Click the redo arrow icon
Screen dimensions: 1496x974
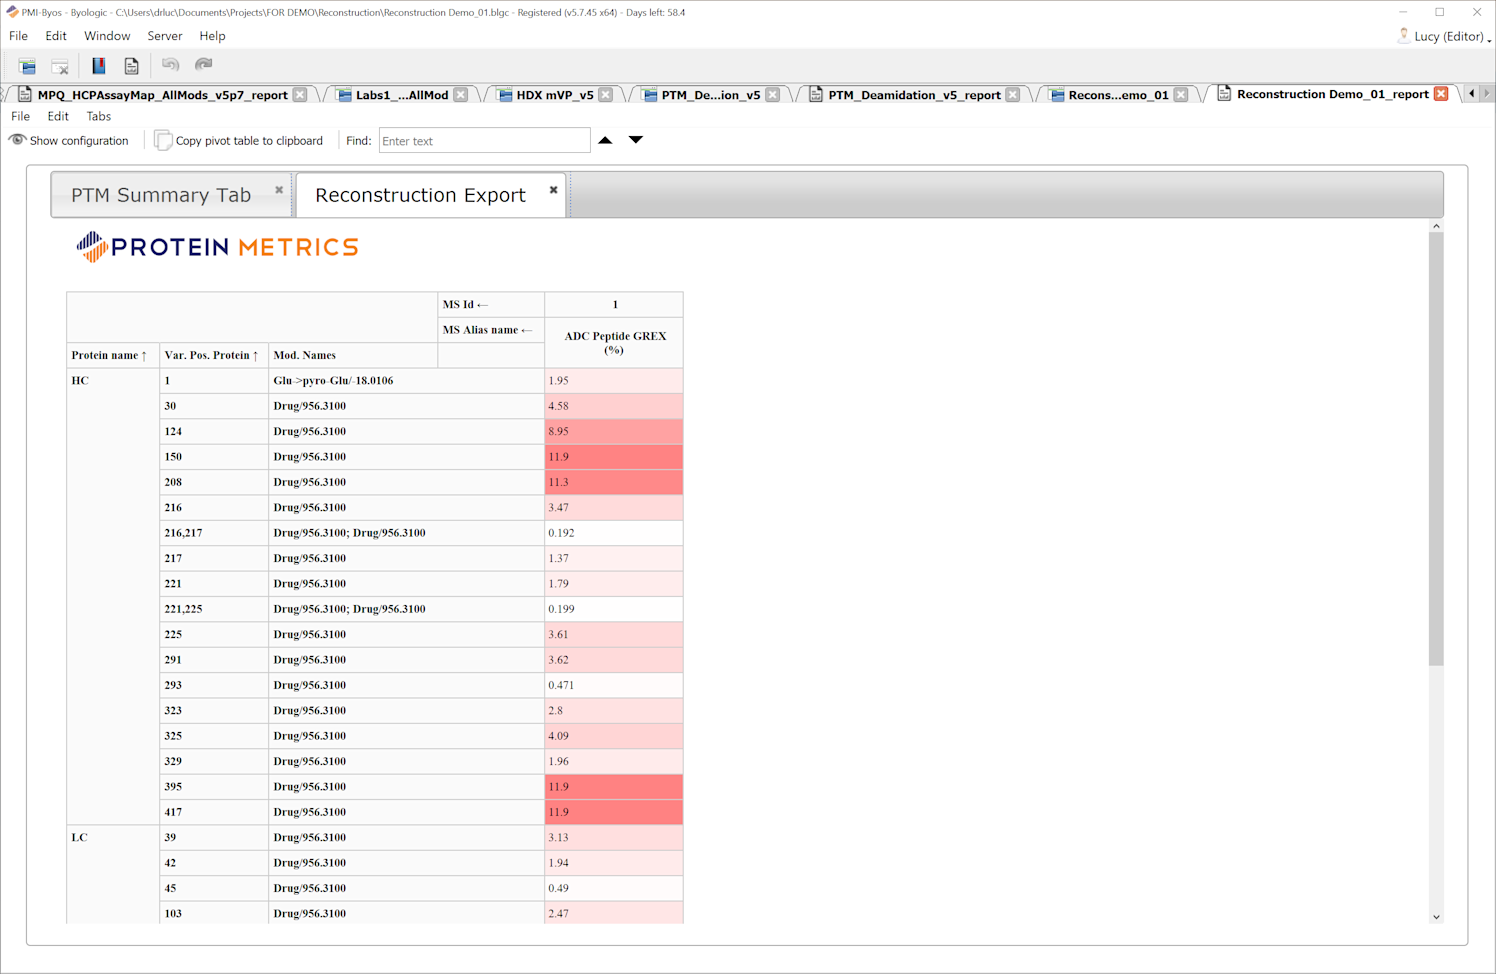pyautogui.click(x=203, y=65)
